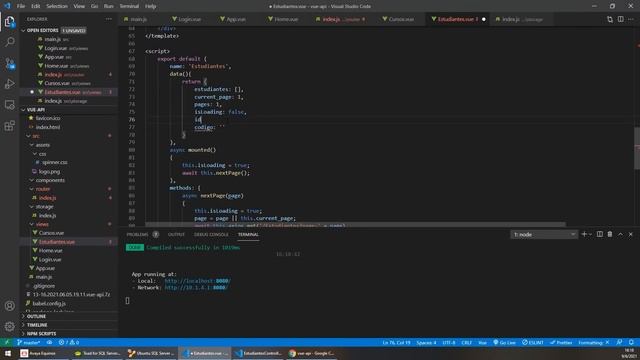Image resolution: width=640 pixels, height=360 pixels.
Task: Switch to the Problems panel tab
Action: 137,234
